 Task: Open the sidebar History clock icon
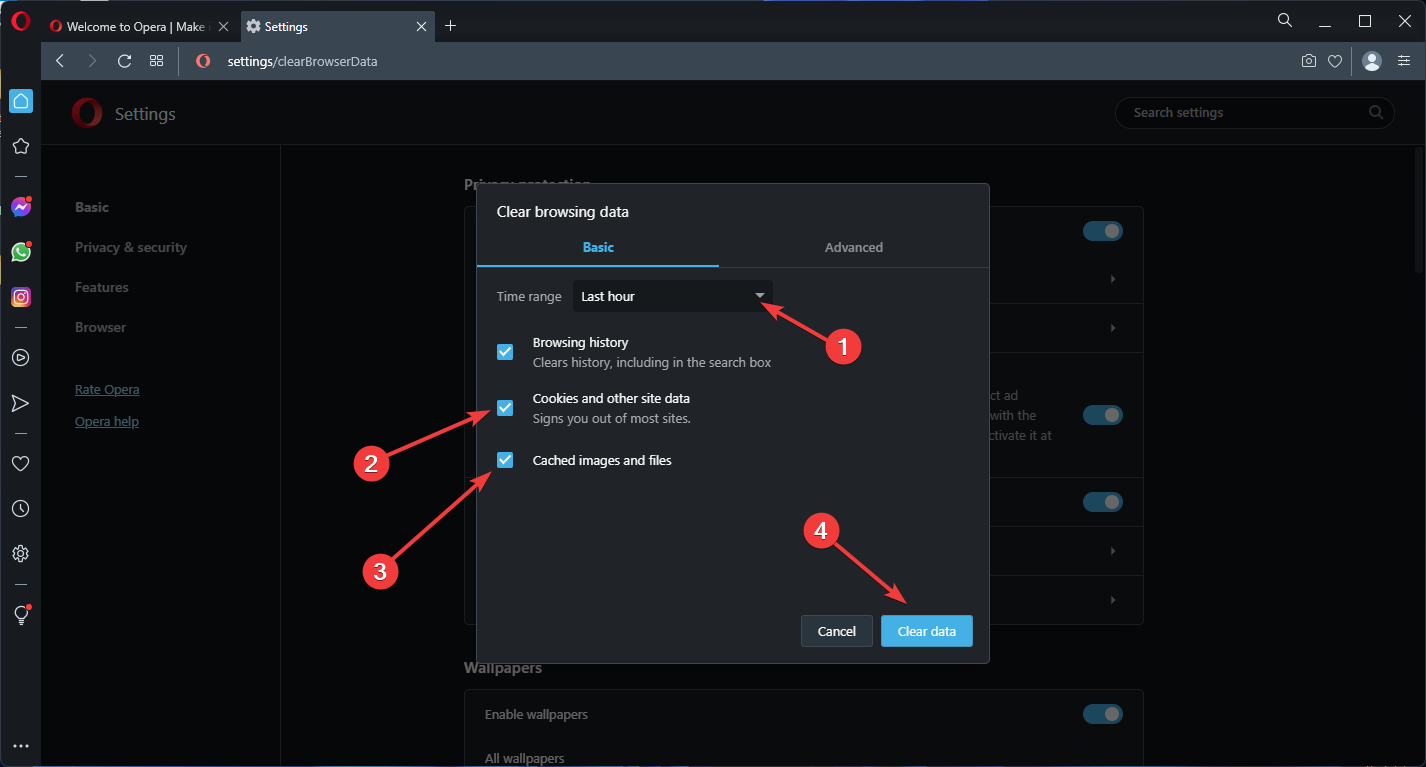[x=20, y=509]
